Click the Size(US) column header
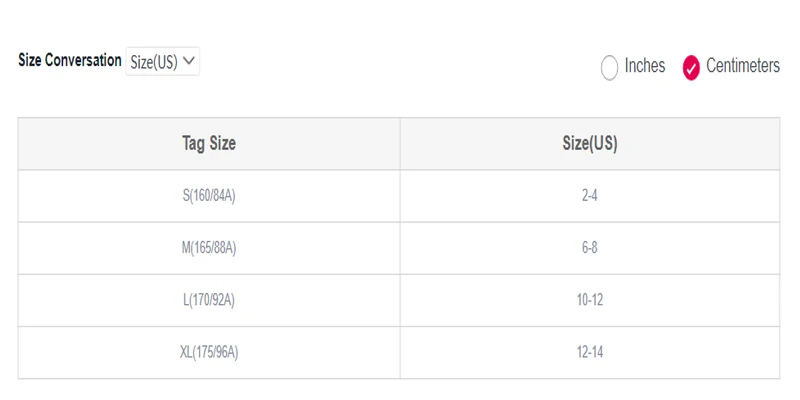This screenshot has height=400, width=800. (590, 144)
